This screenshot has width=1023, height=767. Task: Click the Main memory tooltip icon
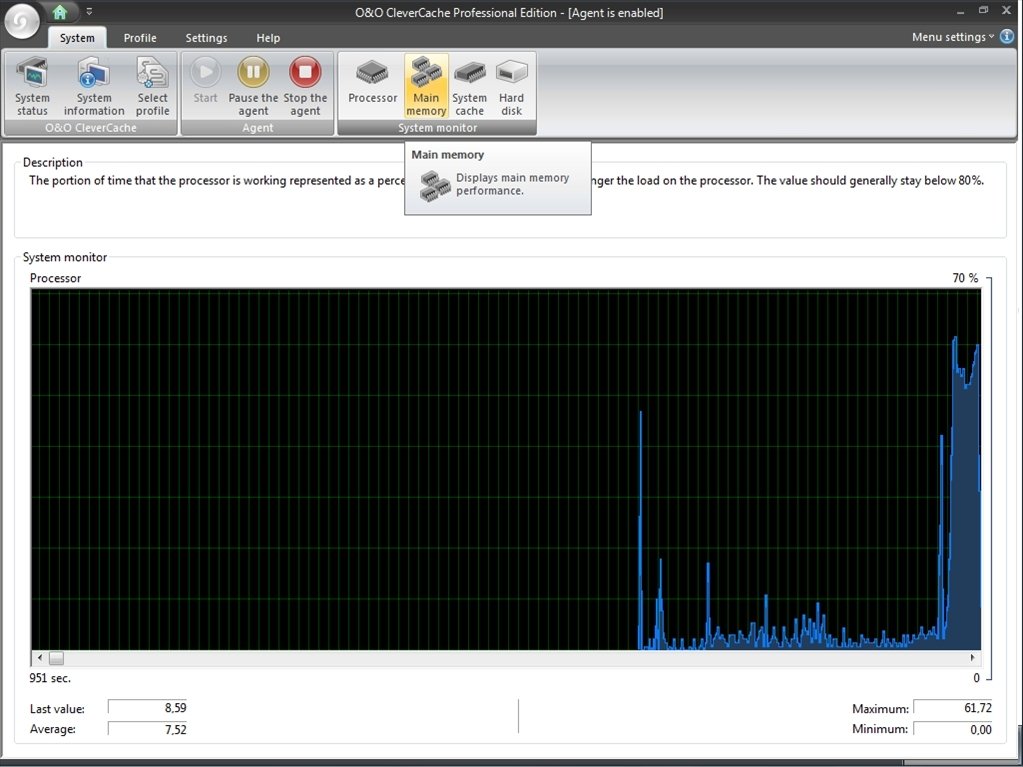435,186
